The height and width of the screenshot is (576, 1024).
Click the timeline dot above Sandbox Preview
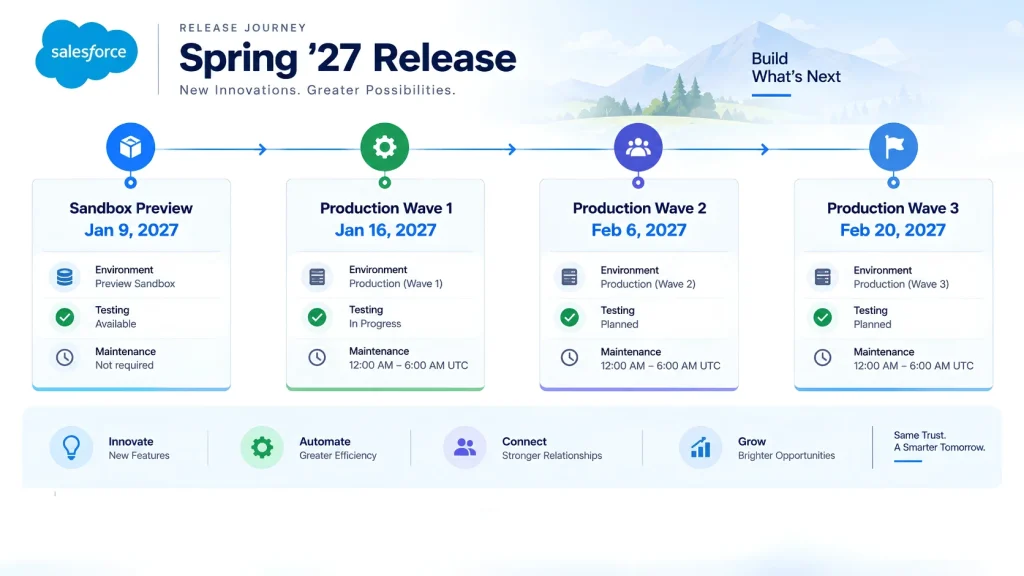point(131,183)
